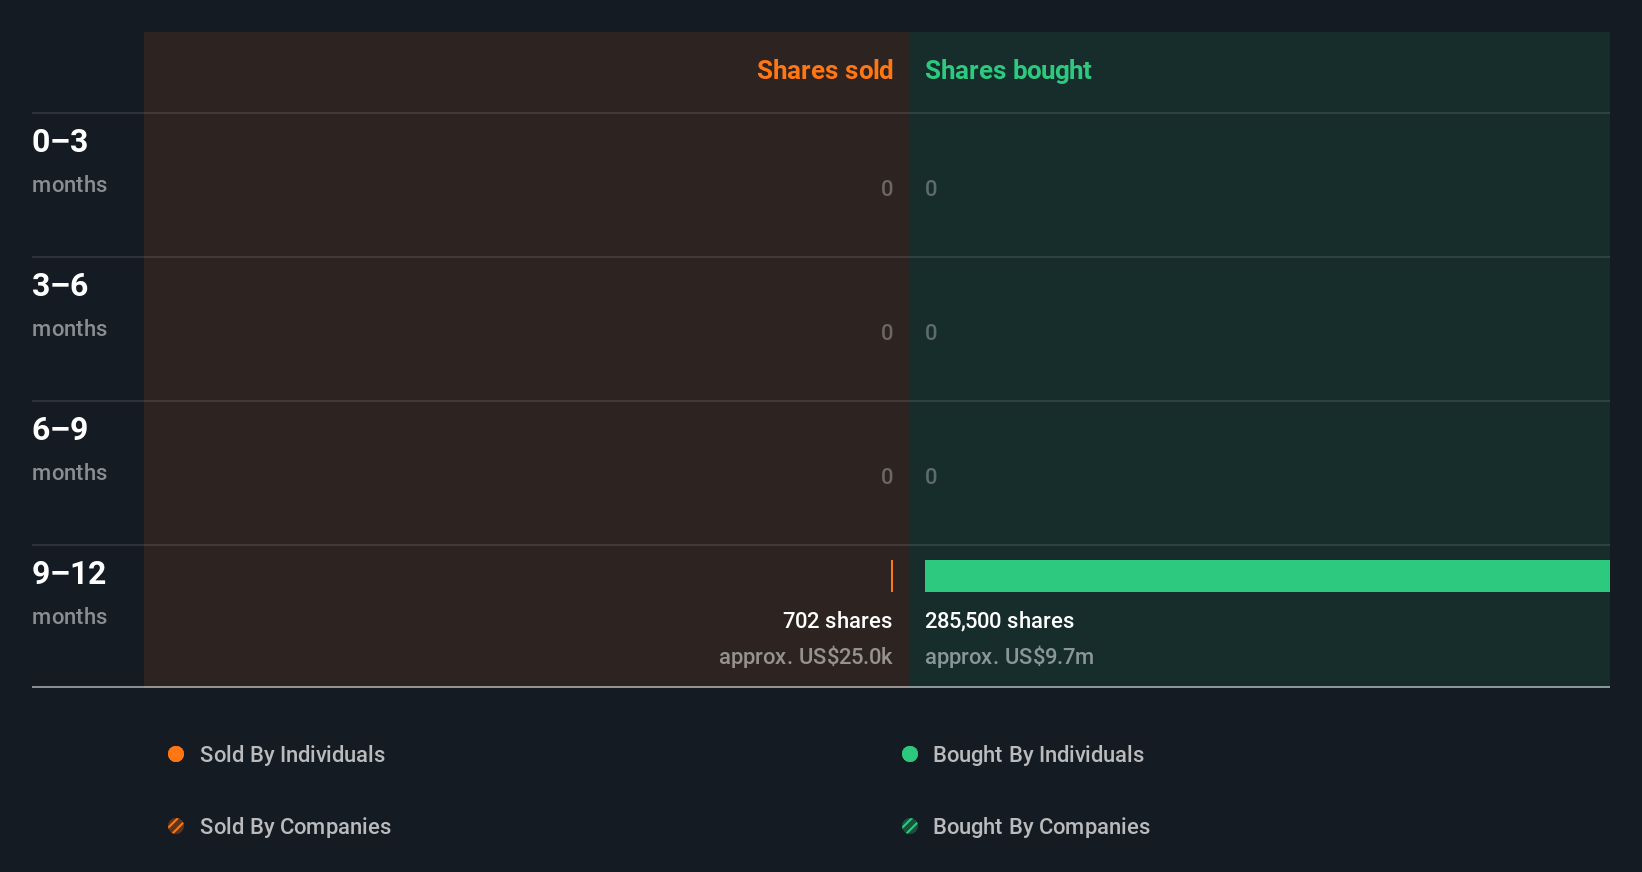This screenshot has width=1642, height=872.
Task: Click the 0 bought value in 3–6 months row
Action: (x=931, y=332)
